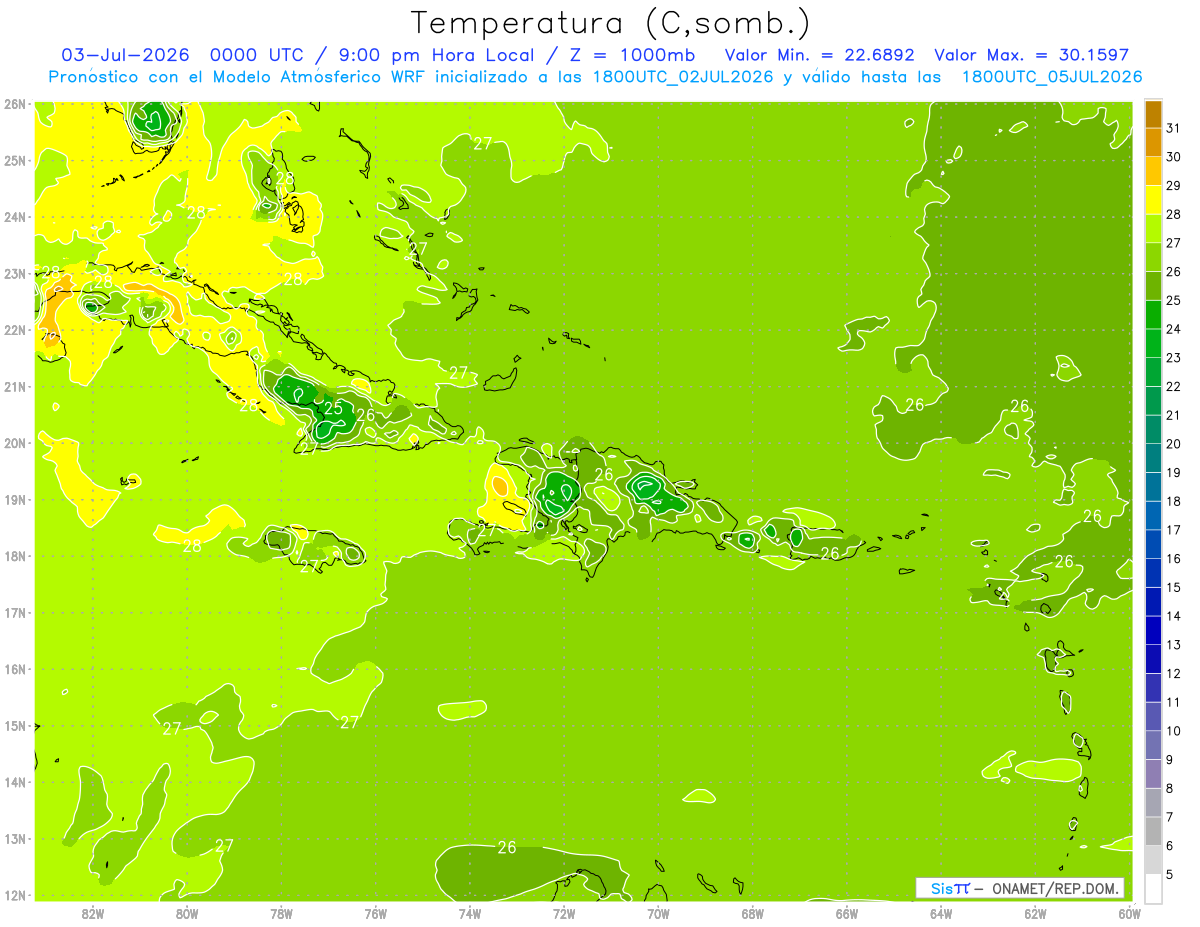Click the '78W' longitude axis label
The image size is (1200, 927).
tap(281, 913)
